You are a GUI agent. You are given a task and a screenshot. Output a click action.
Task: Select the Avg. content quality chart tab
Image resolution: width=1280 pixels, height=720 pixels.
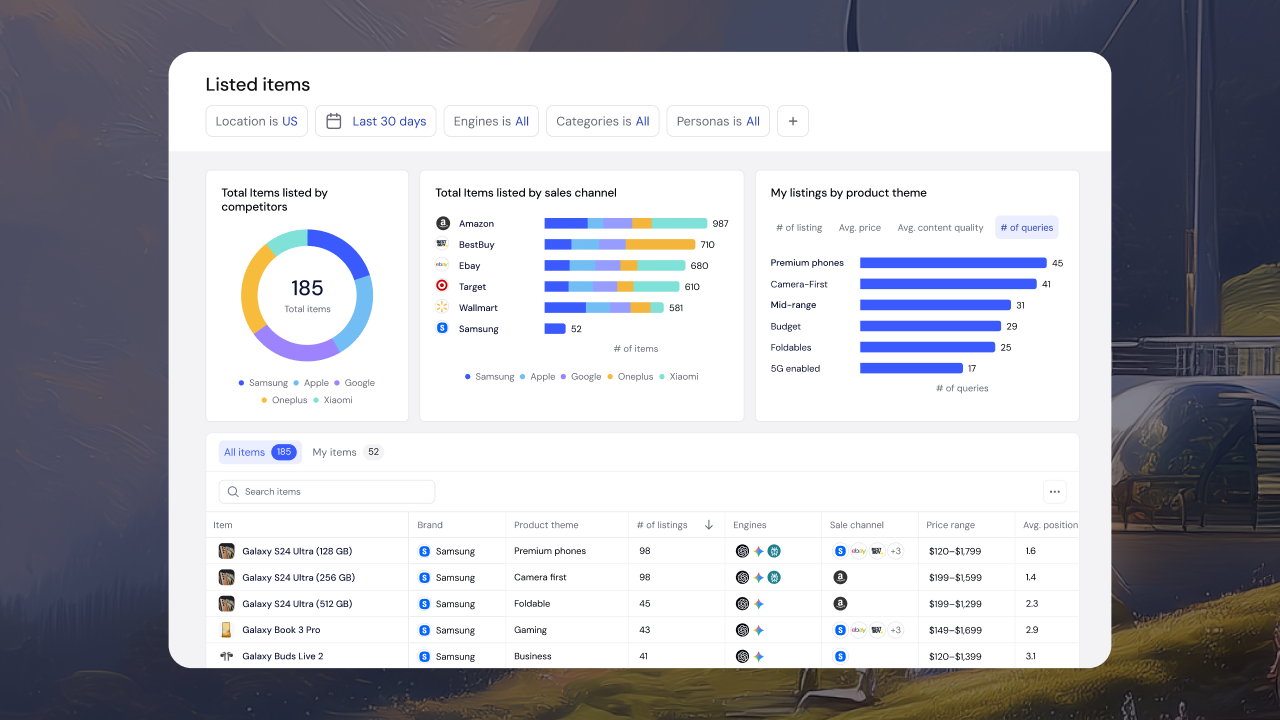940,228
